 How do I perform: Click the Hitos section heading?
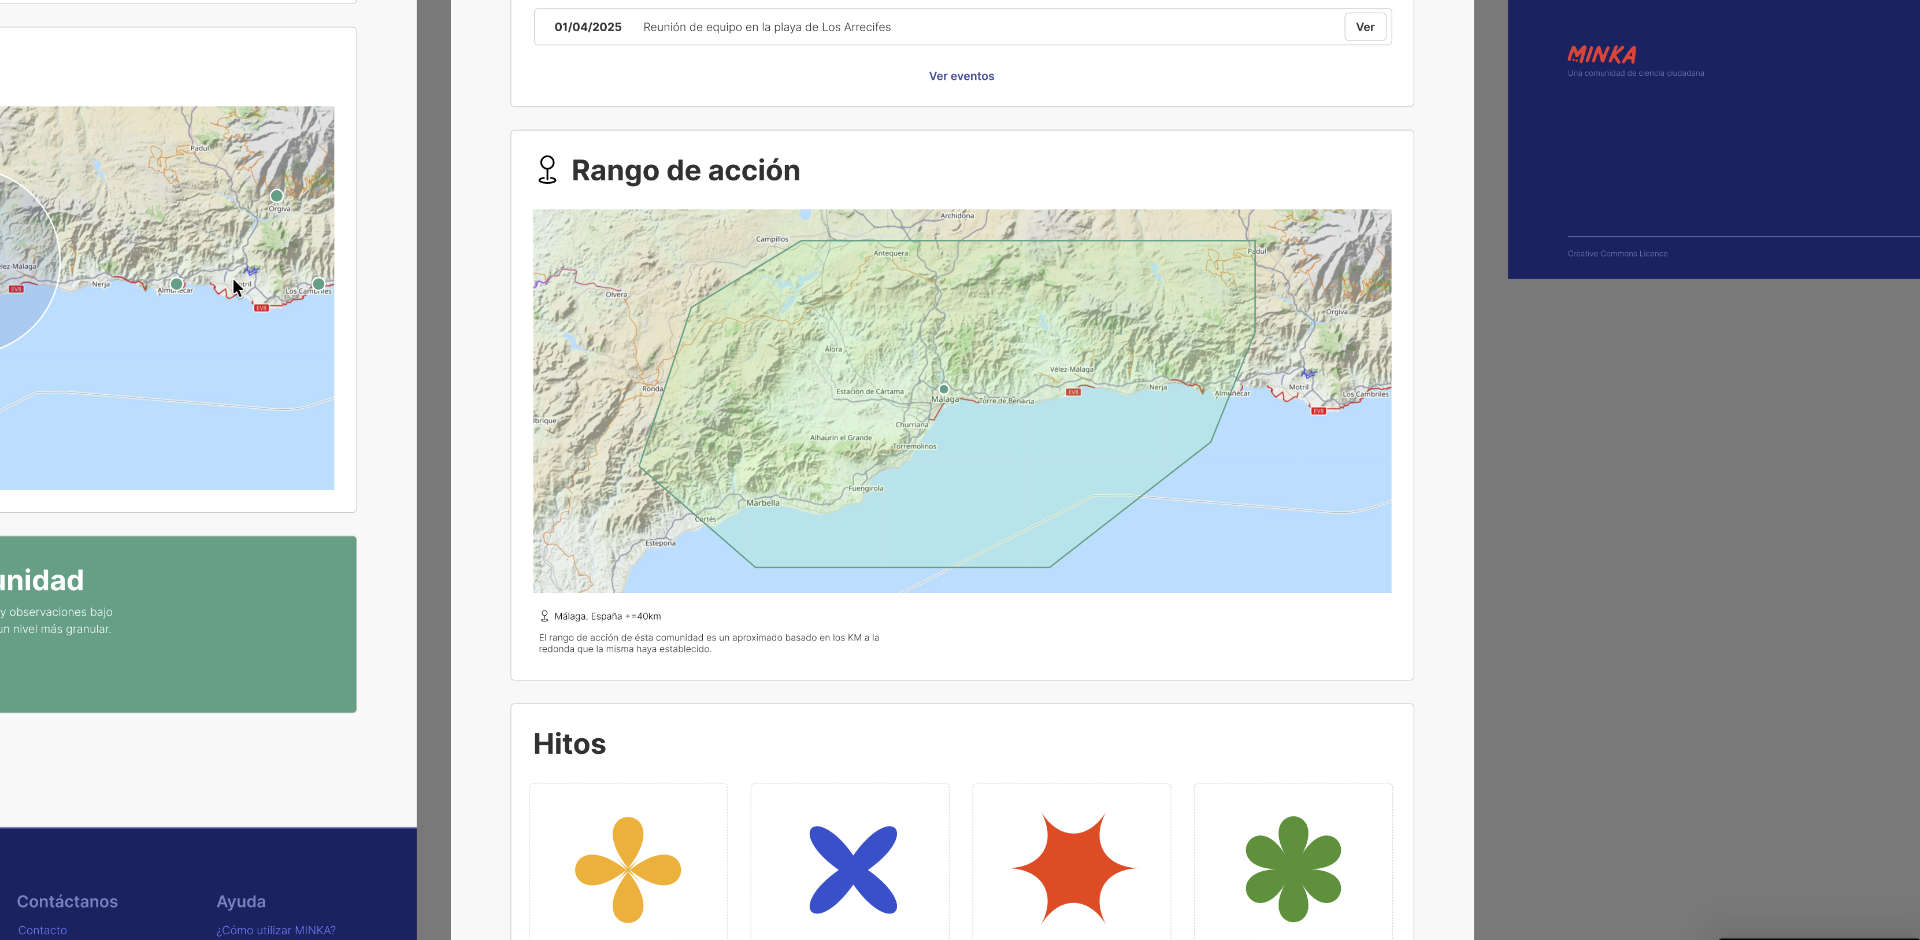coord(569,744)
